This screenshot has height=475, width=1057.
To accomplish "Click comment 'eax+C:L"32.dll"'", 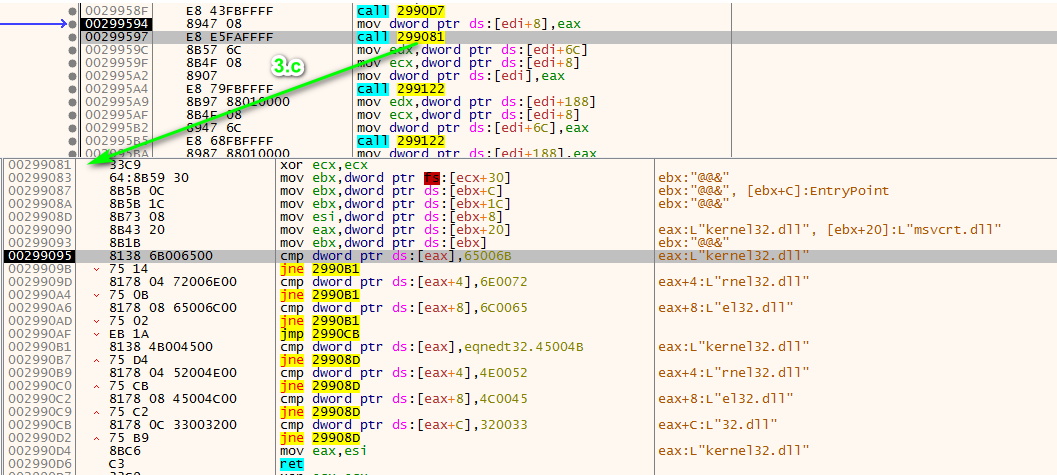I will point(719,423).
